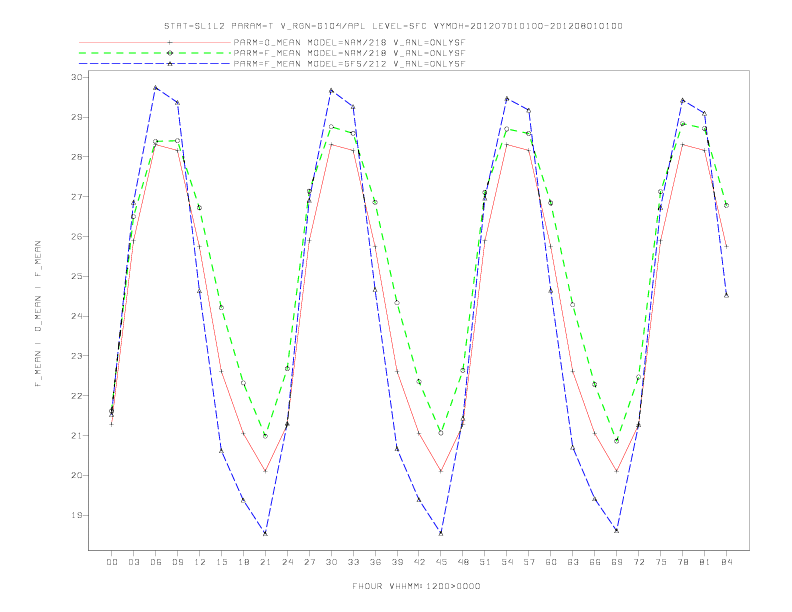Image resolution: width=792 pixels, height=612 pixels.
Task: Click the green NAM circle marker at hour 84
Action: (726, 206)
